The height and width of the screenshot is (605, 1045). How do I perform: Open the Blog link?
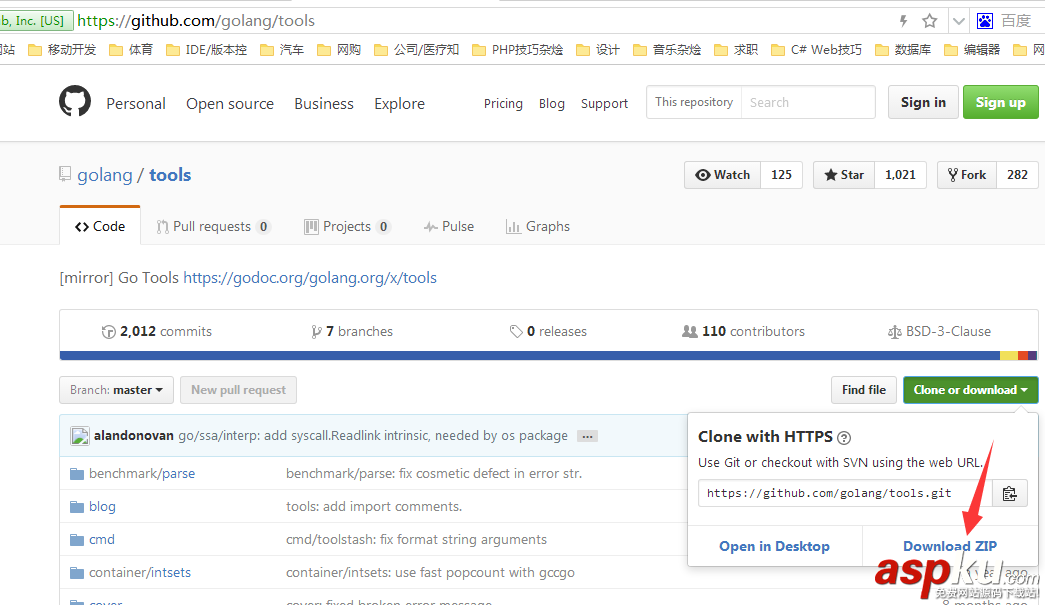click(x=552, y=103)
